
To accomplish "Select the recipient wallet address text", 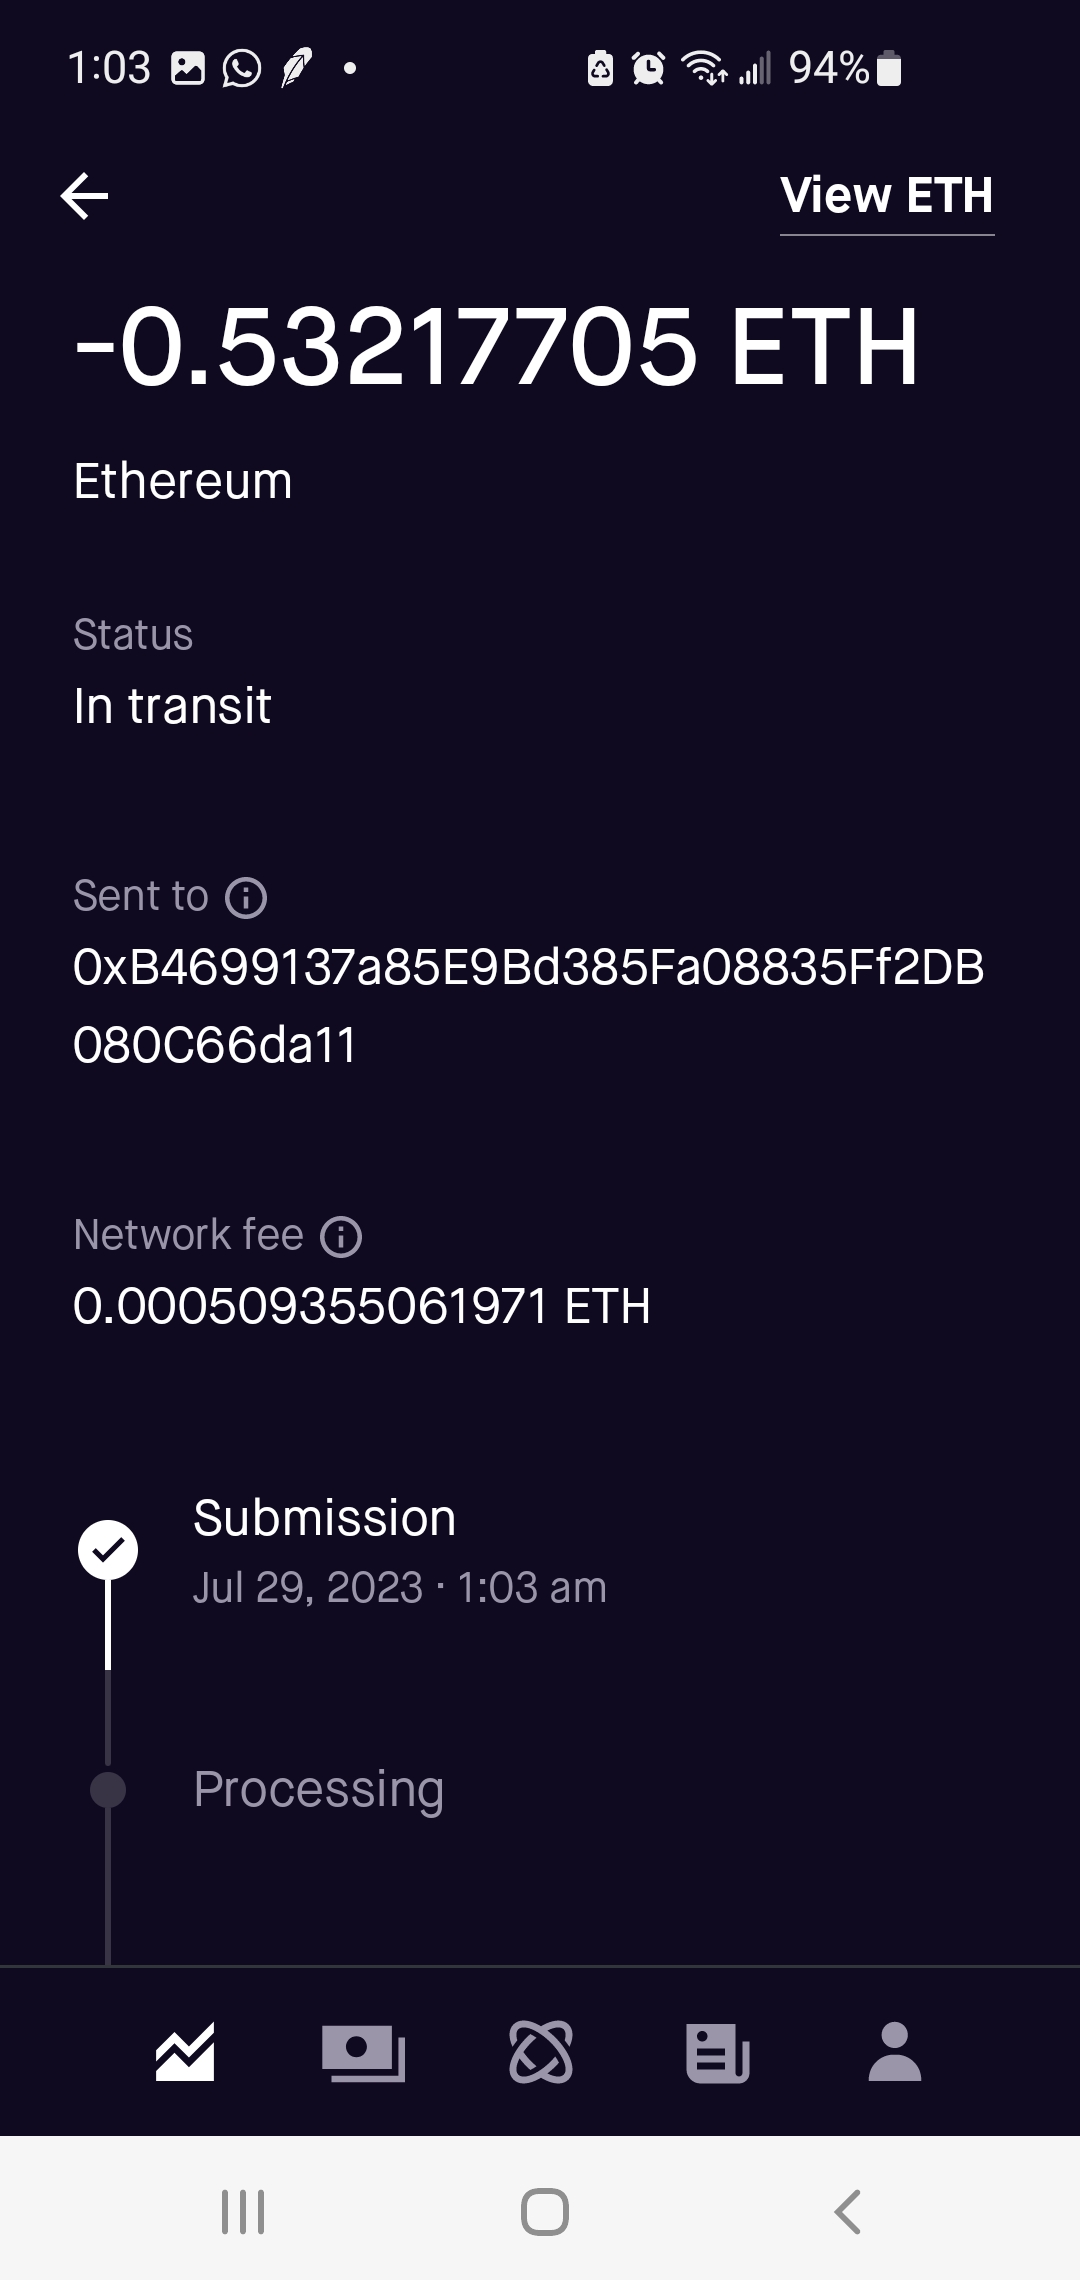I will click(x=528, y=1006).
